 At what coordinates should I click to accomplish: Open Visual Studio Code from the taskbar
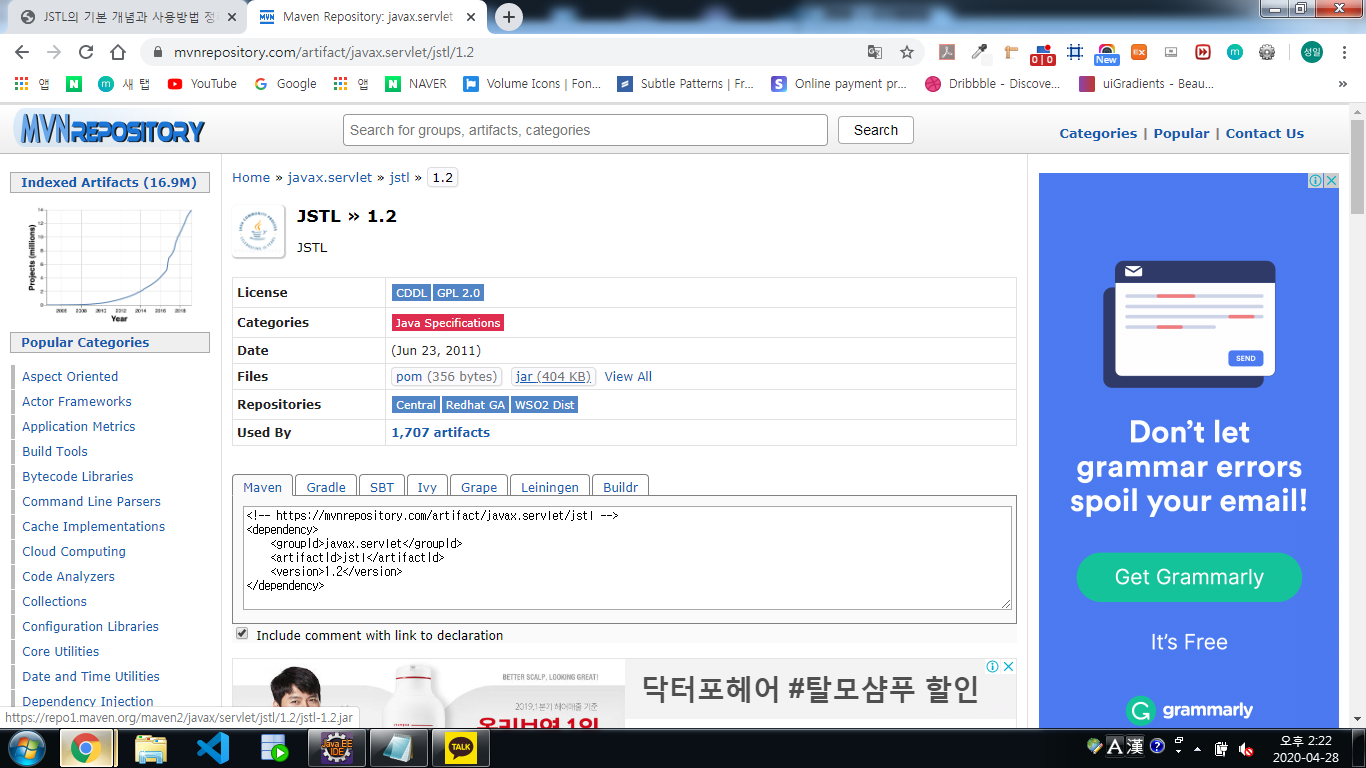click(x=212, y=748)
